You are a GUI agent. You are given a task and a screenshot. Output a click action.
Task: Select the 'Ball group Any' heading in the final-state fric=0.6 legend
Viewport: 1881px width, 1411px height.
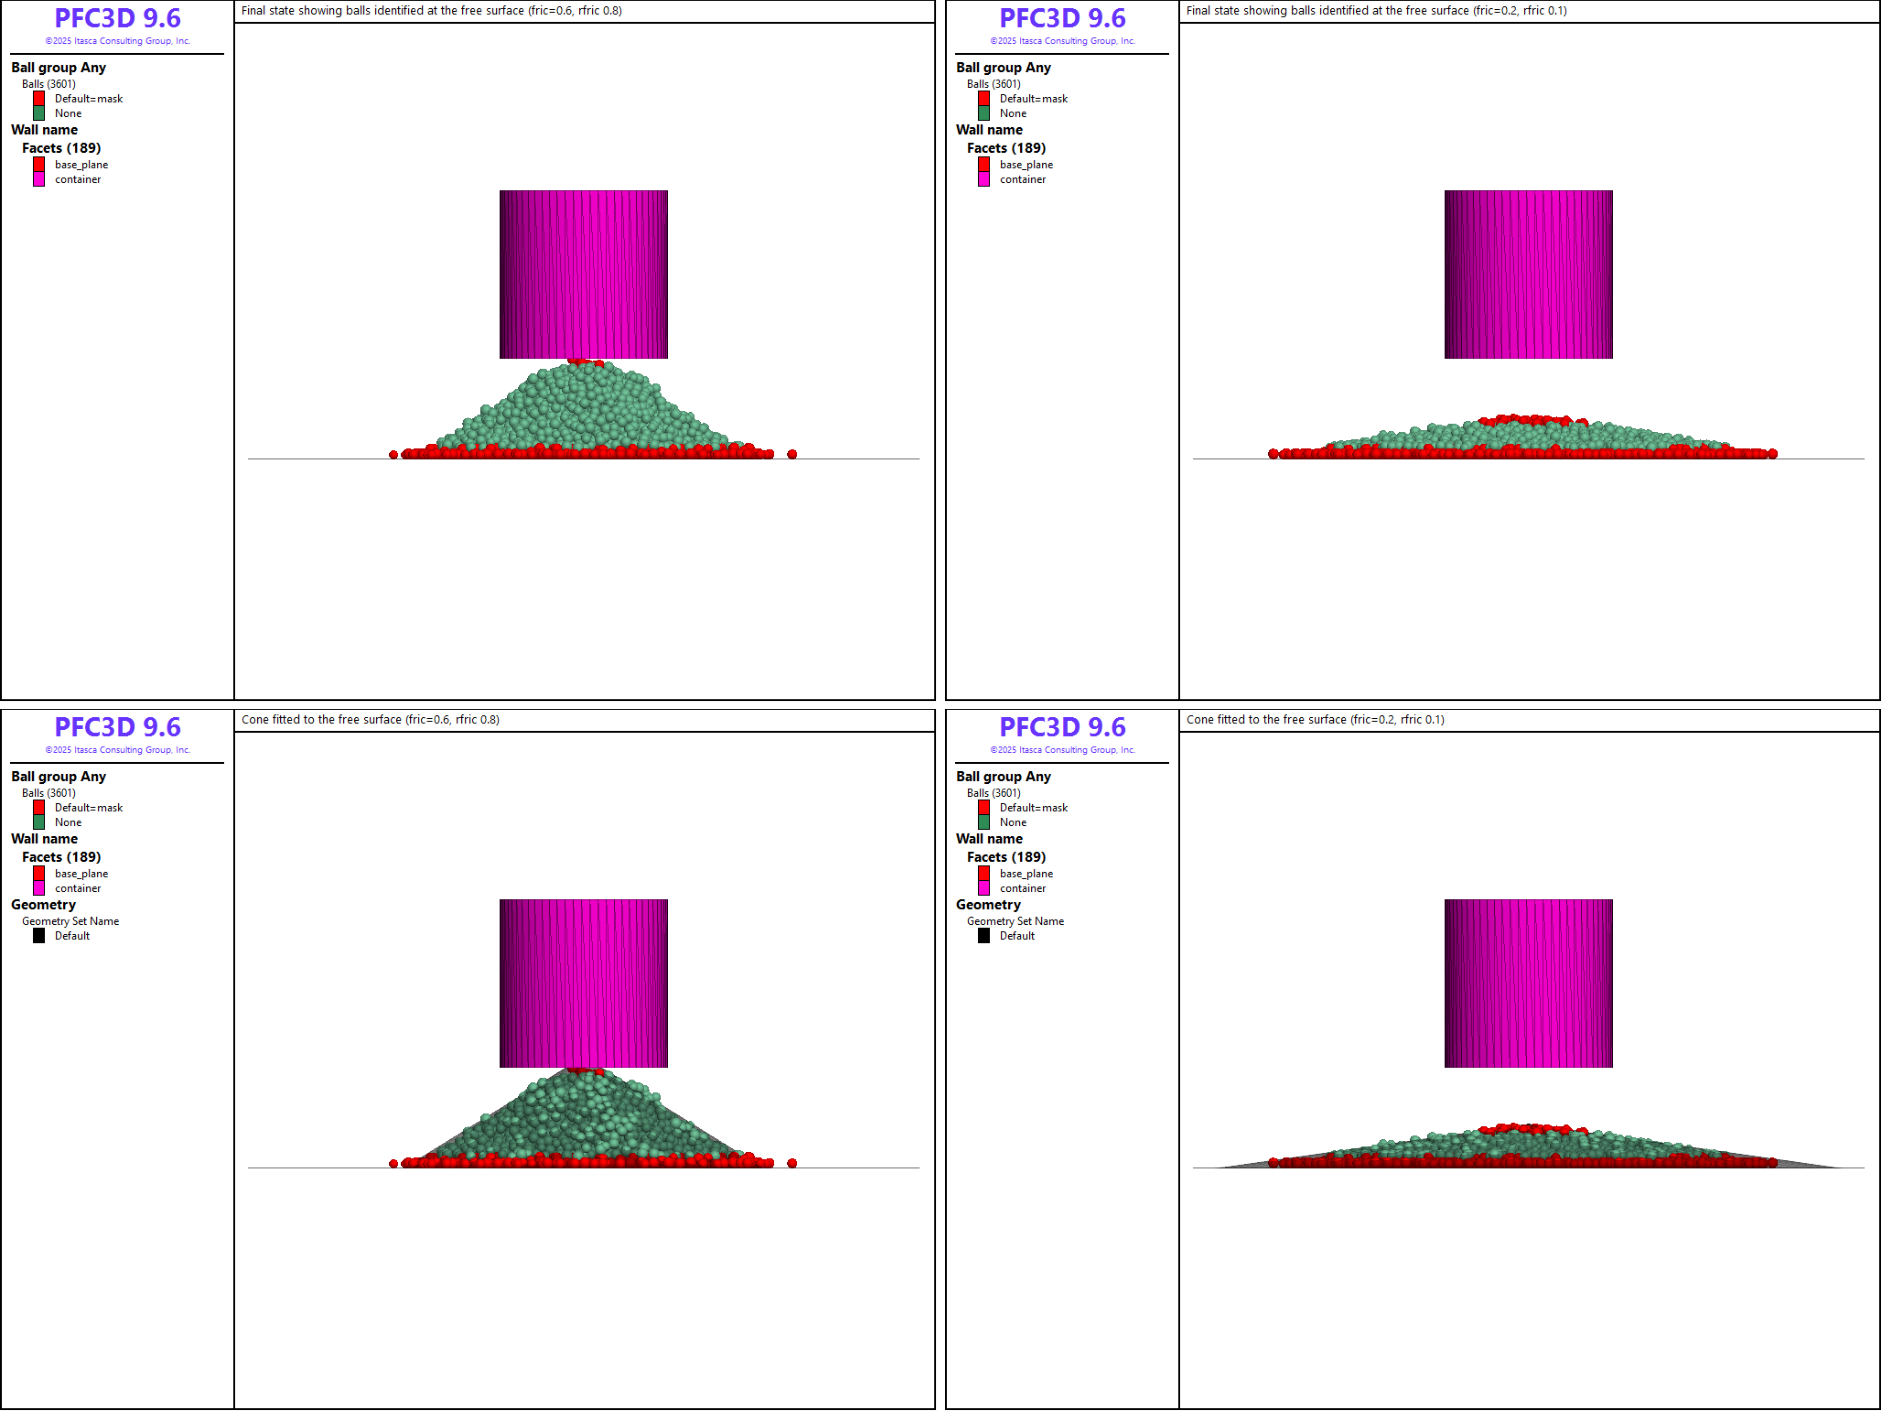point(58,68)
